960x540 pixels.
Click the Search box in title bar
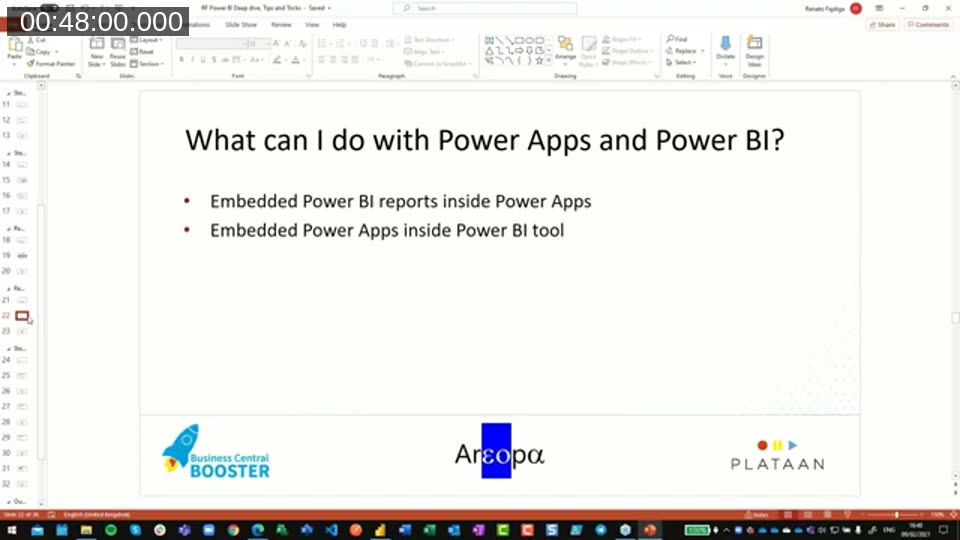coord(485,8)
